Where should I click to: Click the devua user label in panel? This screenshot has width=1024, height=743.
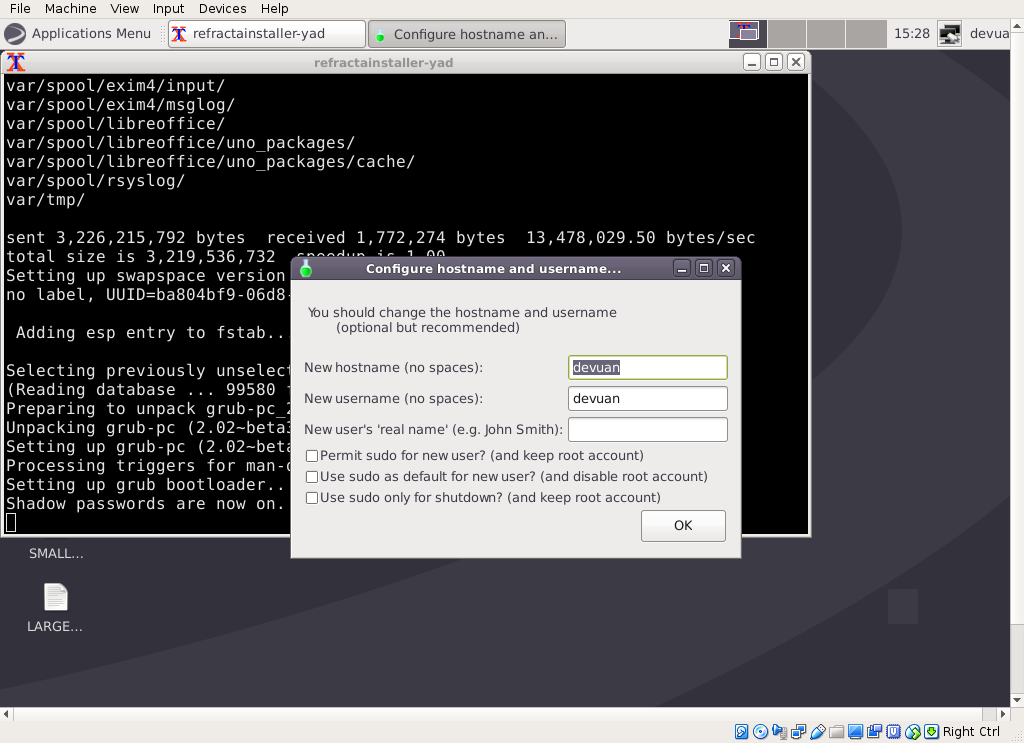pyautogui.click(x=989, y=33)
